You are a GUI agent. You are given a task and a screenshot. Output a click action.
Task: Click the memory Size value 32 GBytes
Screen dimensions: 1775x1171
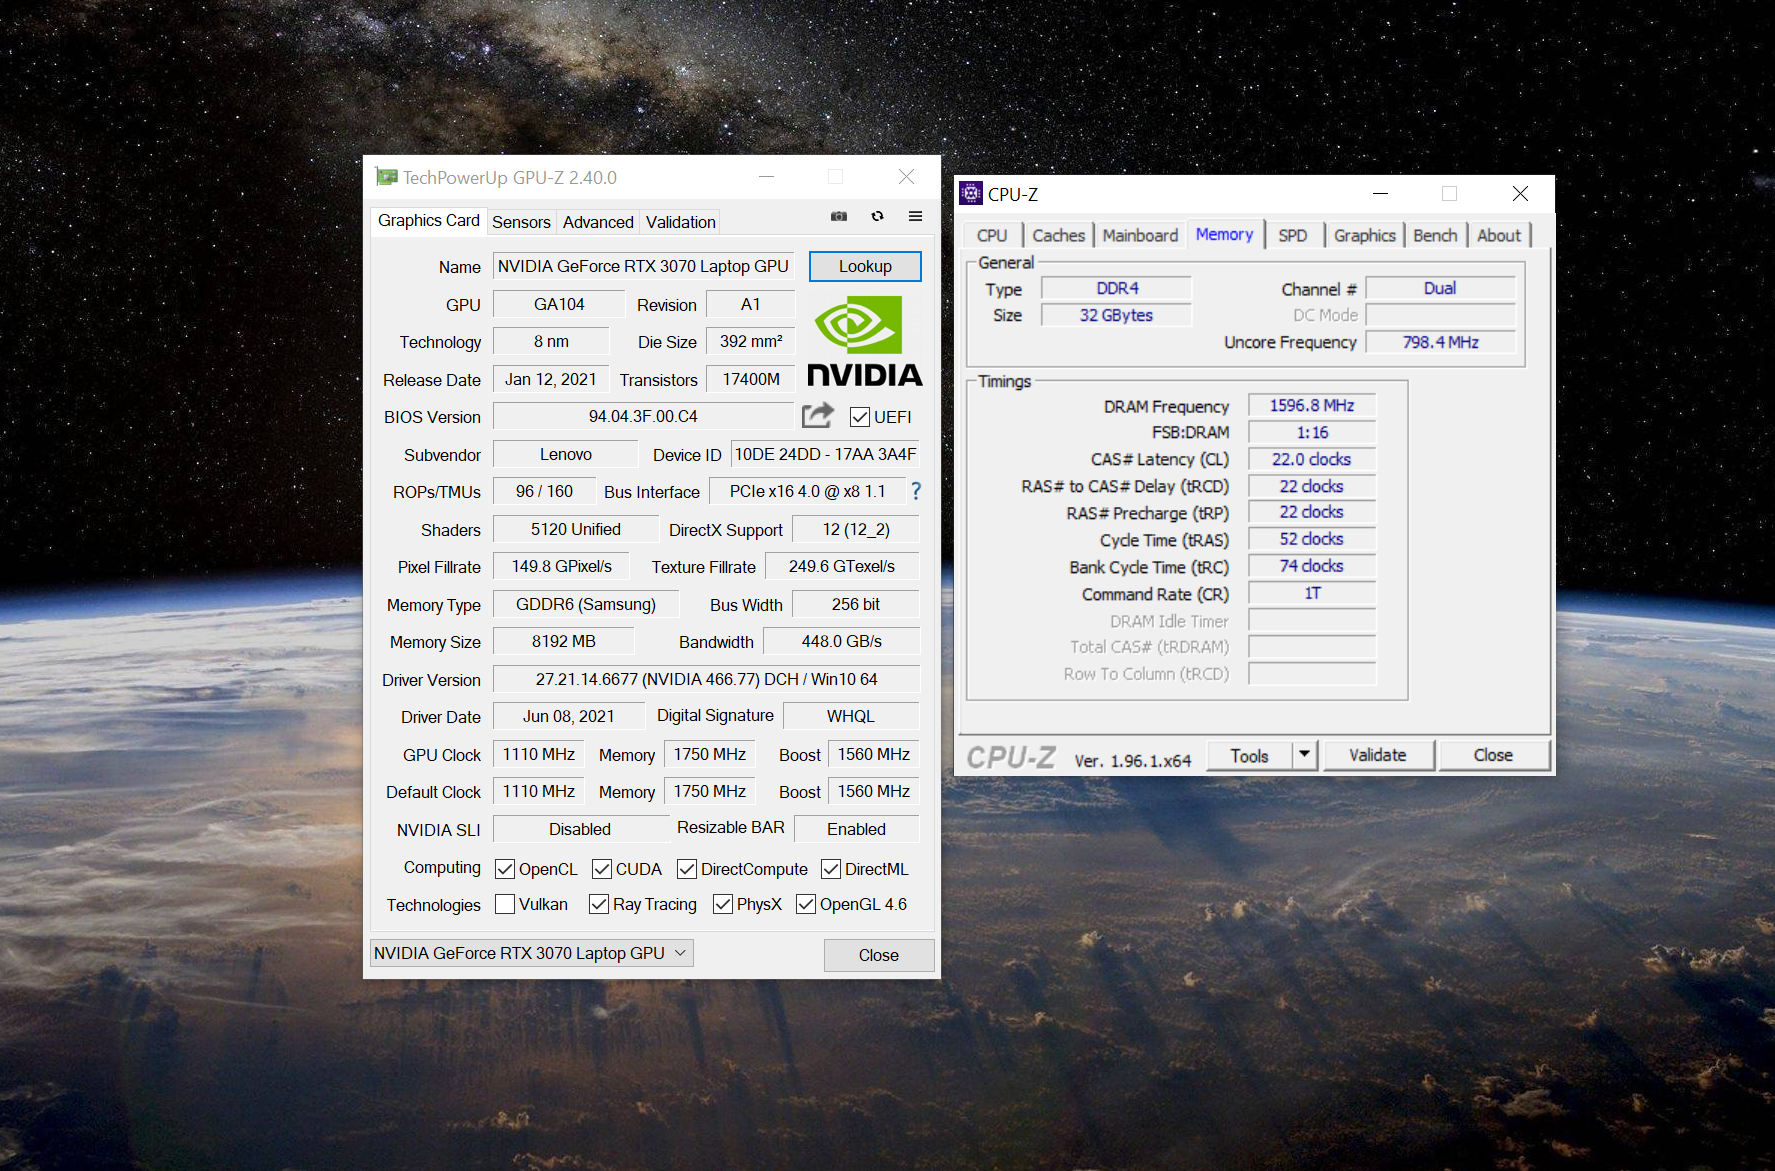pyautogui.click(x=1116, y=315)
